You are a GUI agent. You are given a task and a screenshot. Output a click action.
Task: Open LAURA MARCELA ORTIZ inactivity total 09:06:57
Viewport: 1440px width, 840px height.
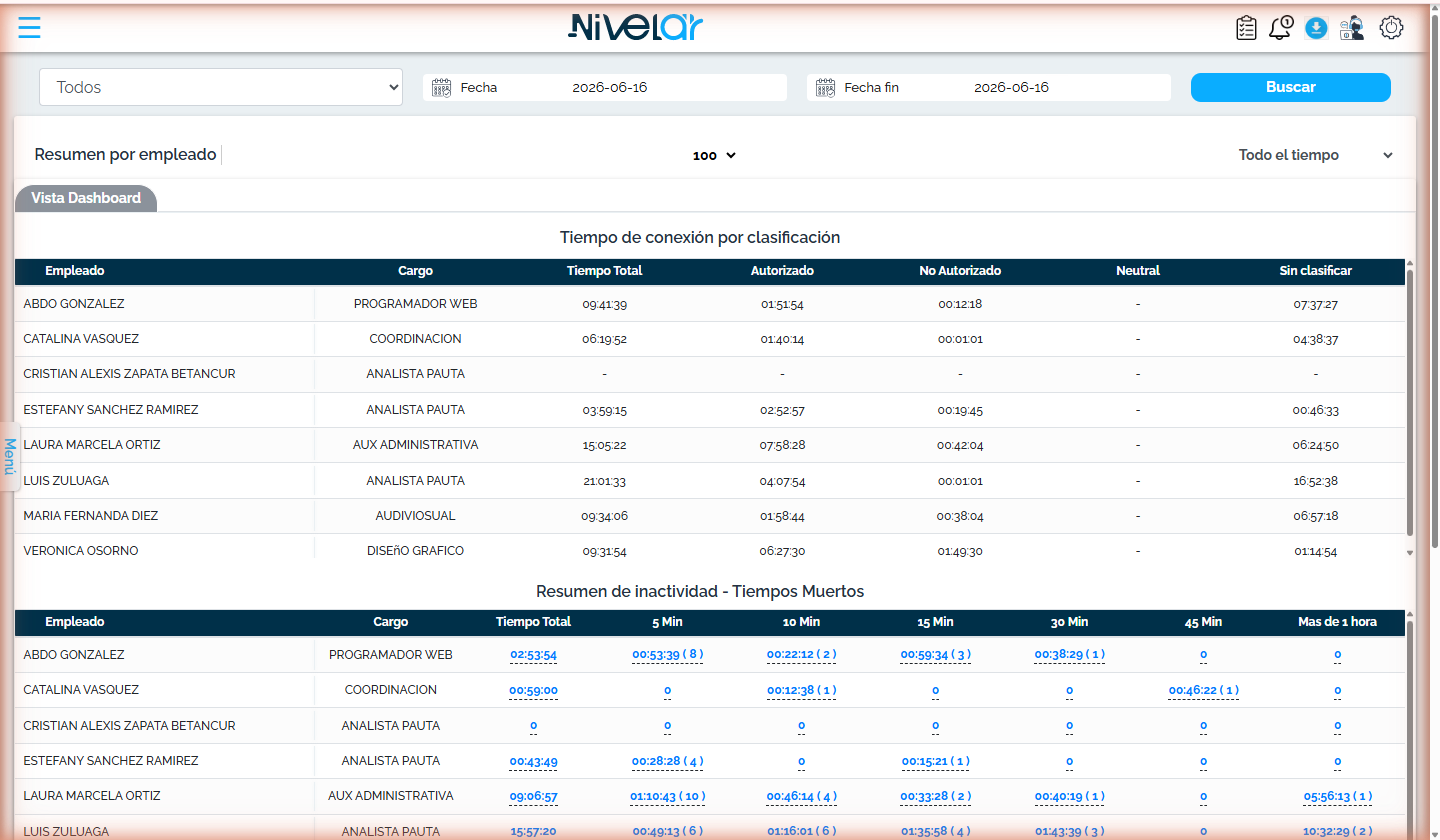pyautogui.click(x=533, y=797)
